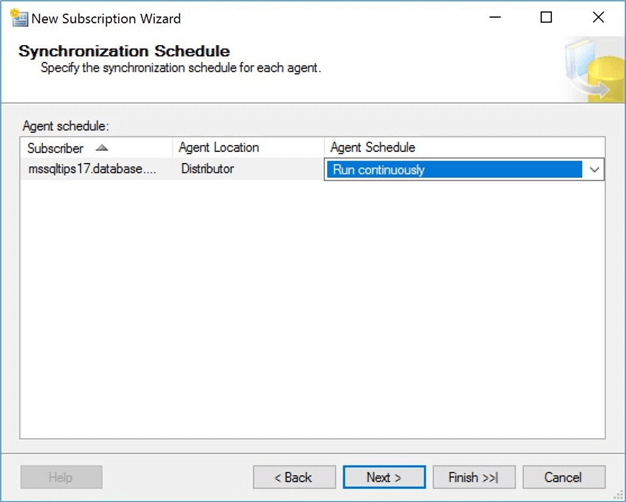The height and width of the screenshot is (502, 626).
Task: Maximize the wizard window
Action: (546, 18)
